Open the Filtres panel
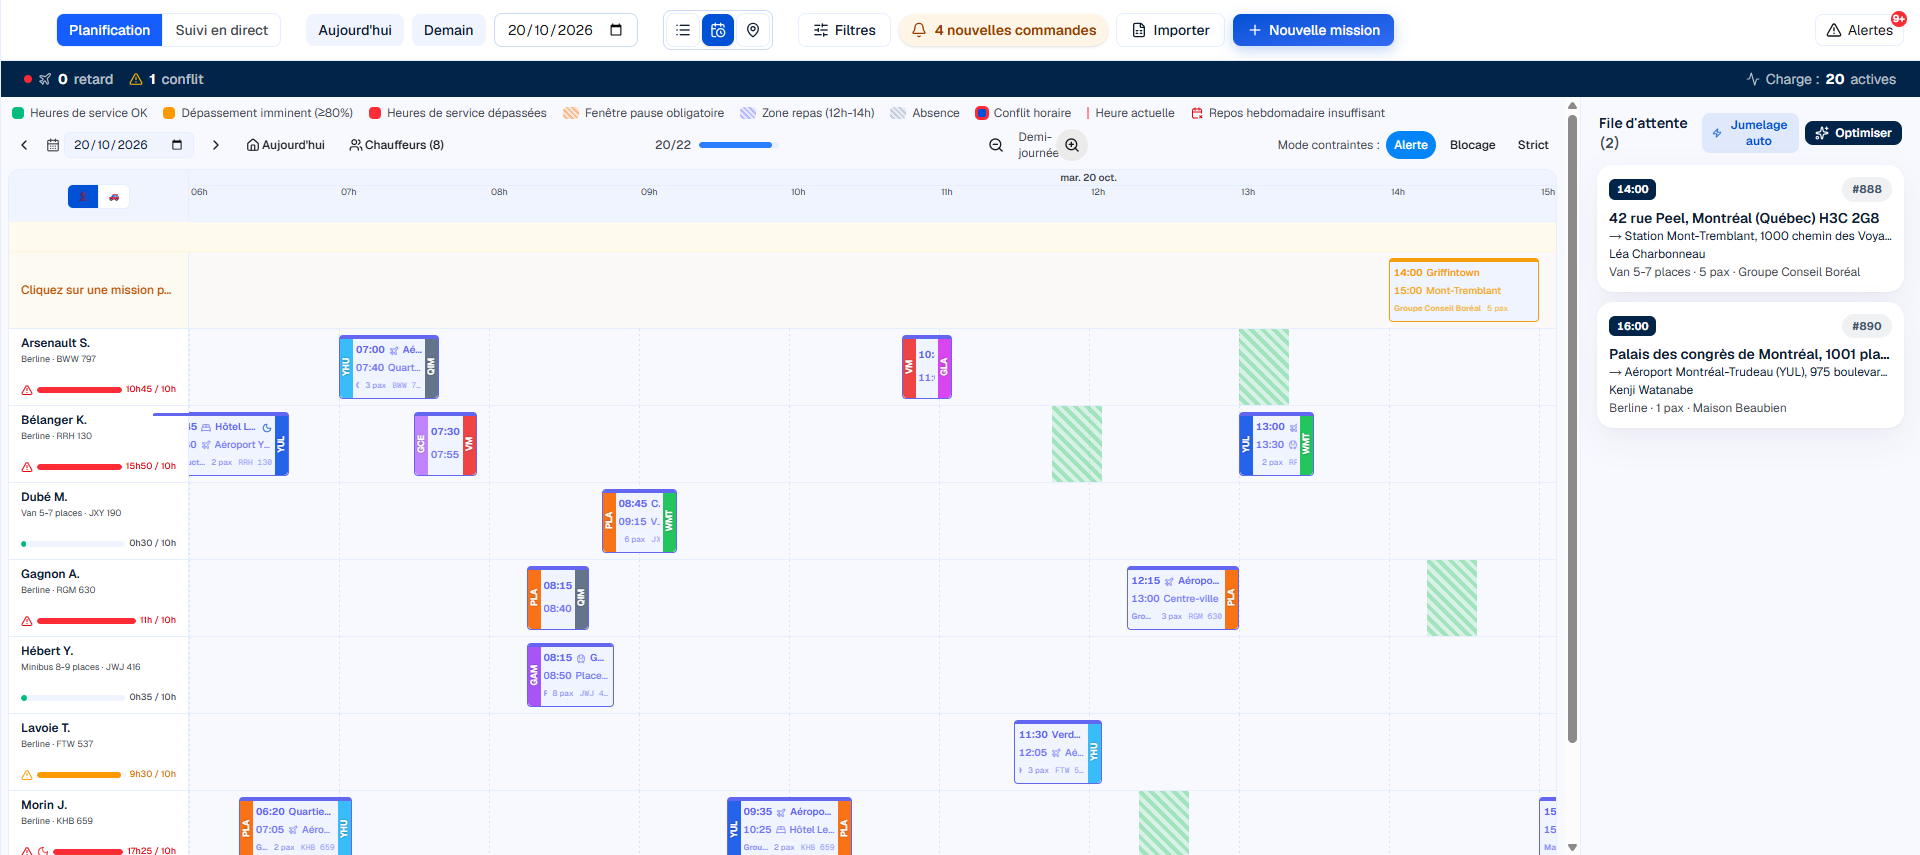 [844, 30]
